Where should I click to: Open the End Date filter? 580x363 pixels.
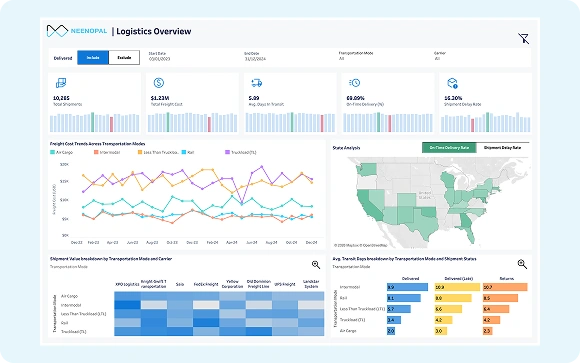pos(255,56)
